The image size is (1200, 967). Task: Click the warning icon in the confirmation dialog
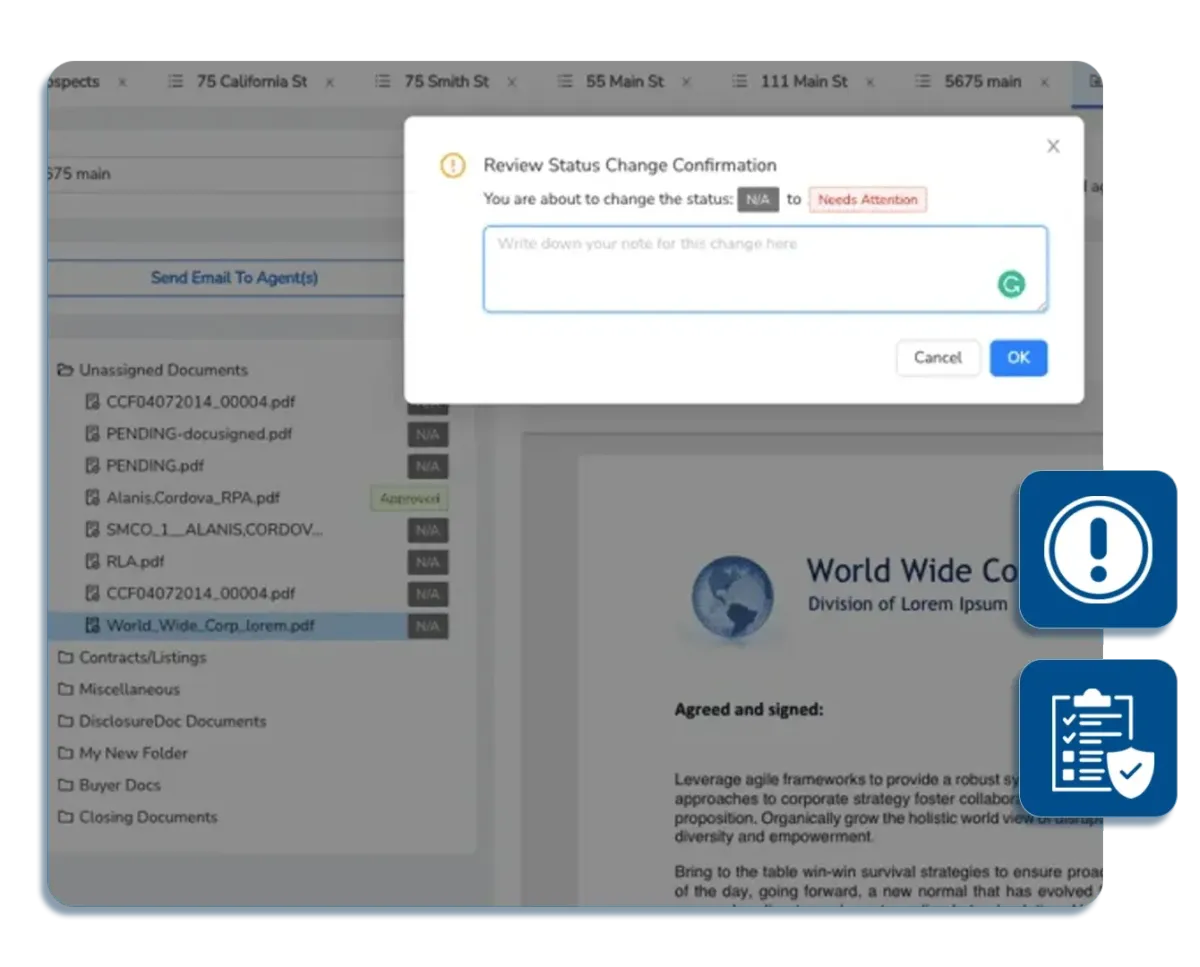[453, 166]
